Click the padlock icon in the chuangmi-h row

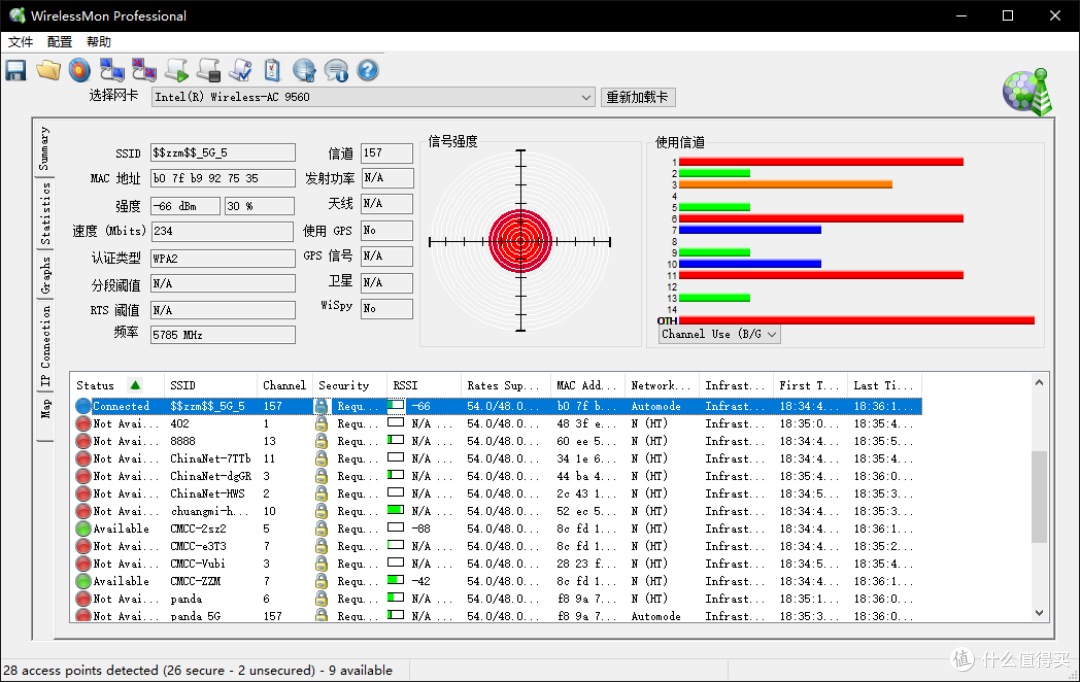pos(322,511)
